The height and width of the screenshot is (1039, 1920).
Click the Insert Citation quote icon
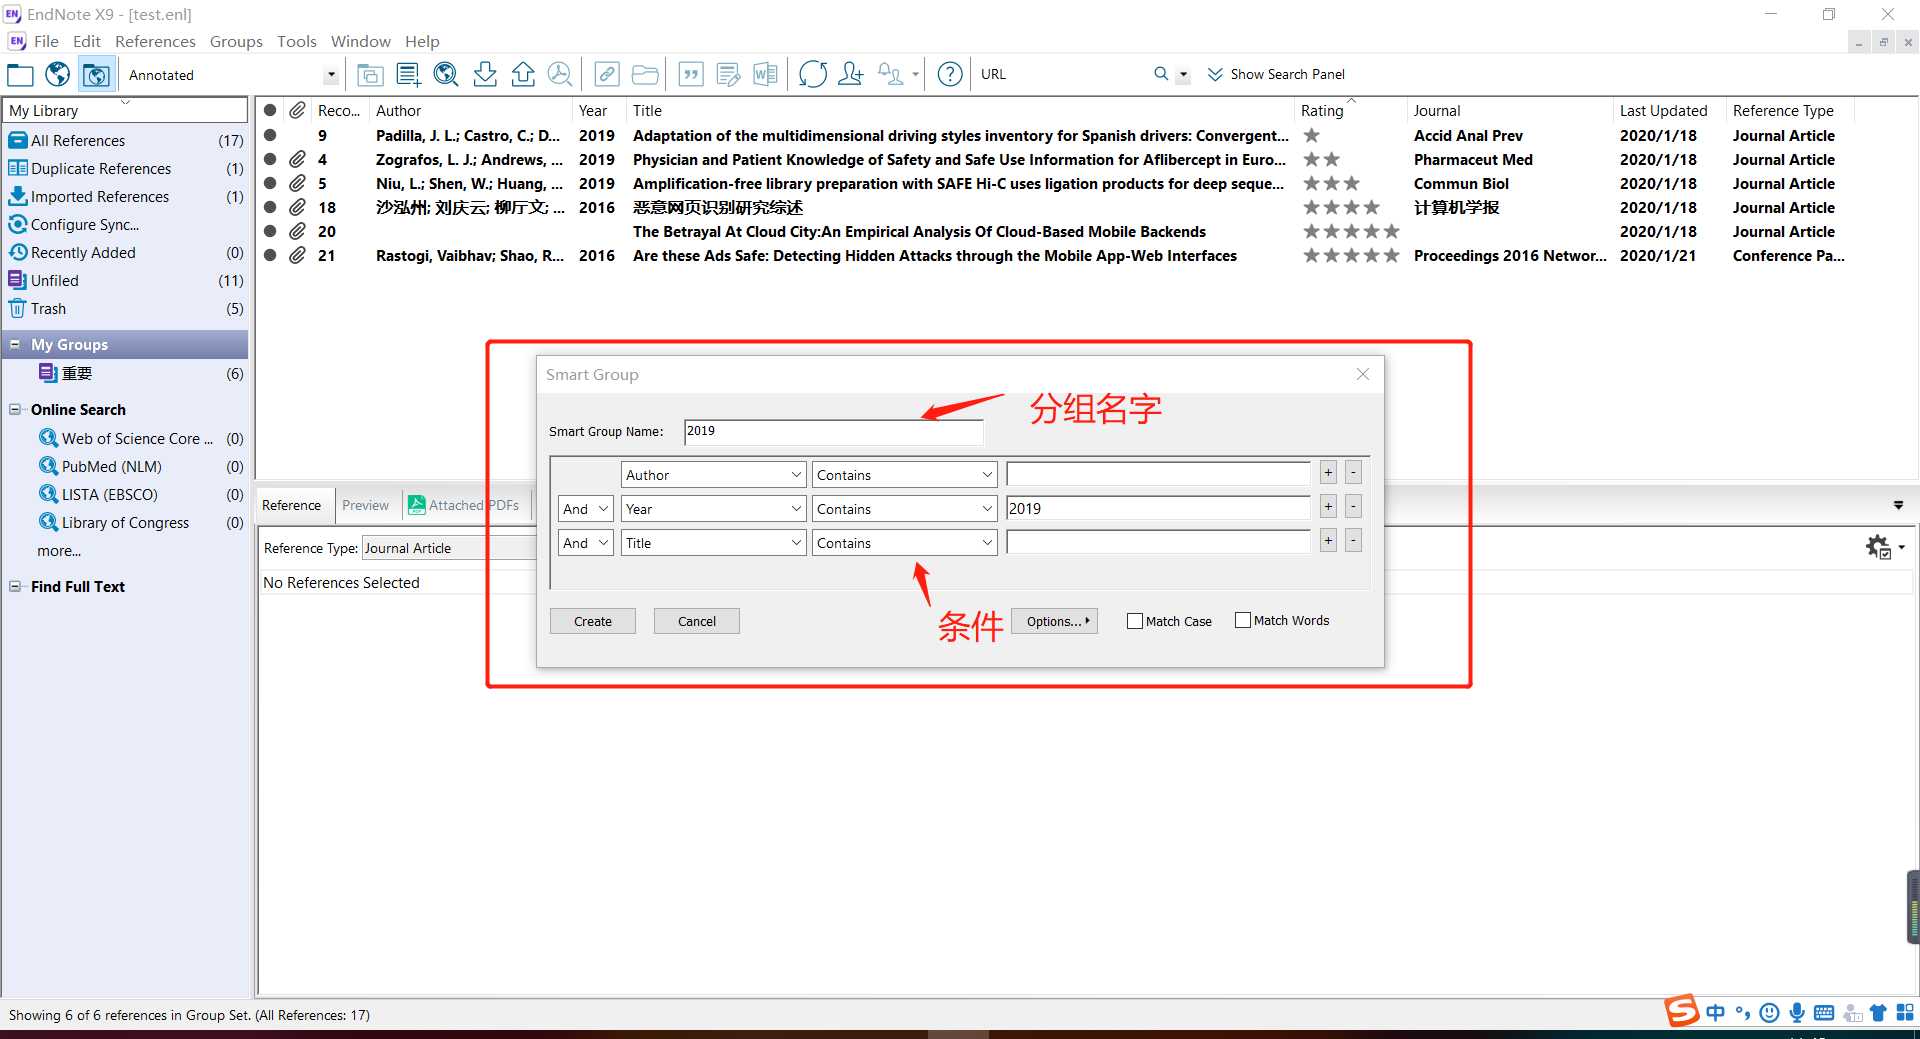pos(691,75)
